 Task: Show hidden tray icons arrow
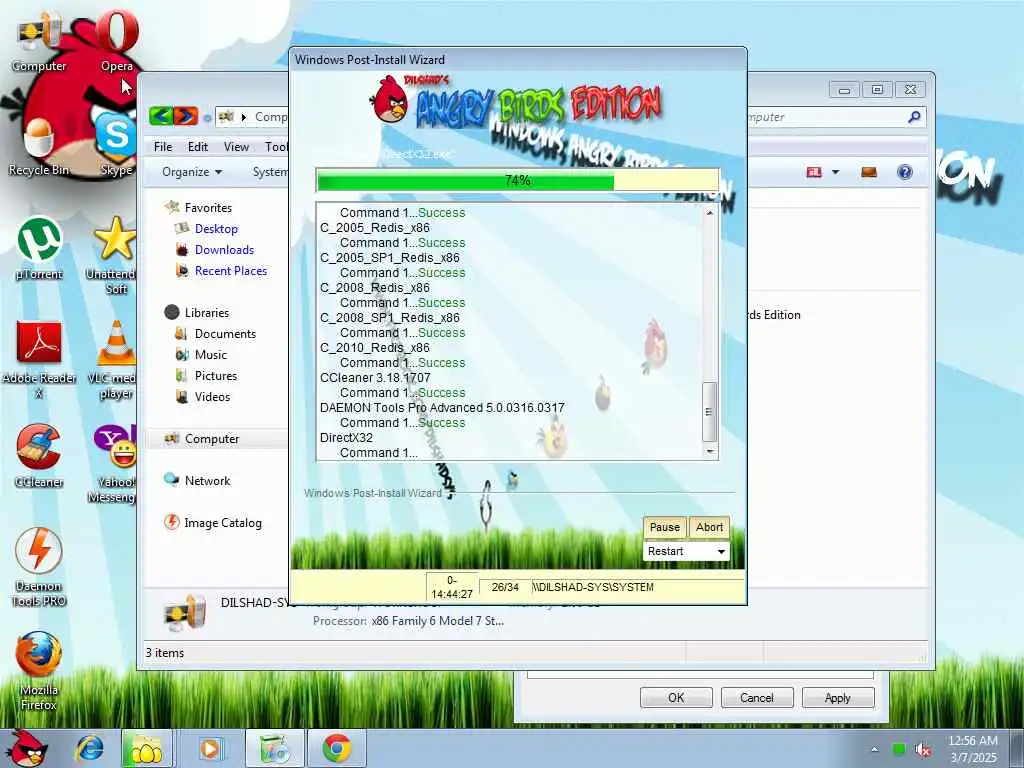coord(874,750)
